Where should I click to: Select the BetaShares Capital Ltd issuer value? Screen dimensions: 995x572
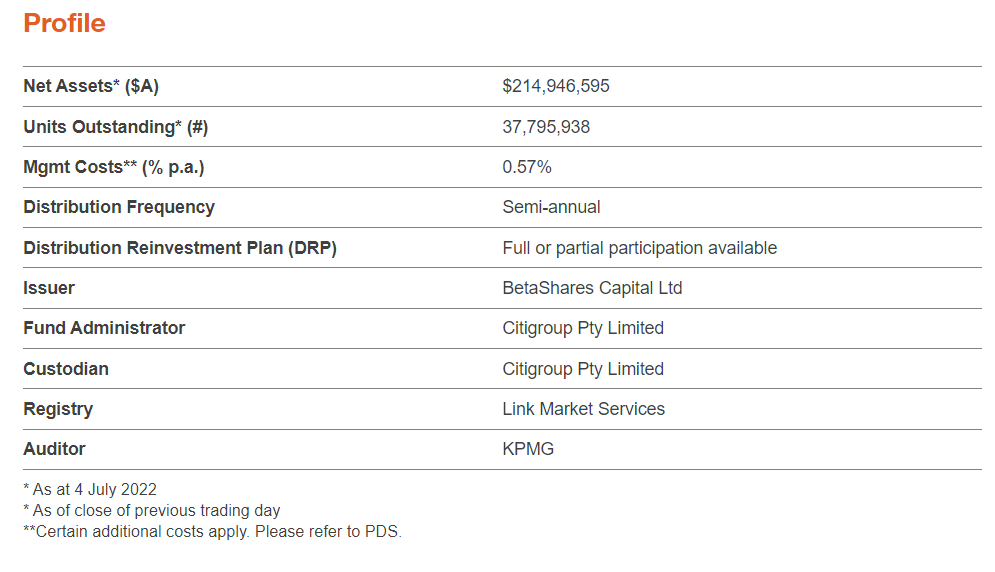pos(592,288)
